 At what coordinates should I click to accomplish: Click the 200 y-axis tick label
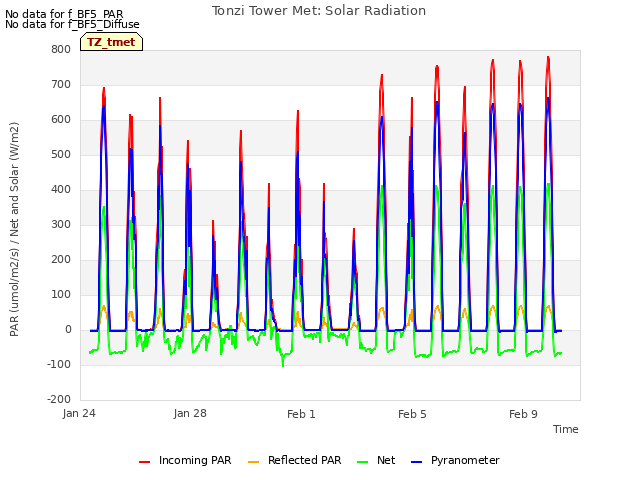(61, 260)
